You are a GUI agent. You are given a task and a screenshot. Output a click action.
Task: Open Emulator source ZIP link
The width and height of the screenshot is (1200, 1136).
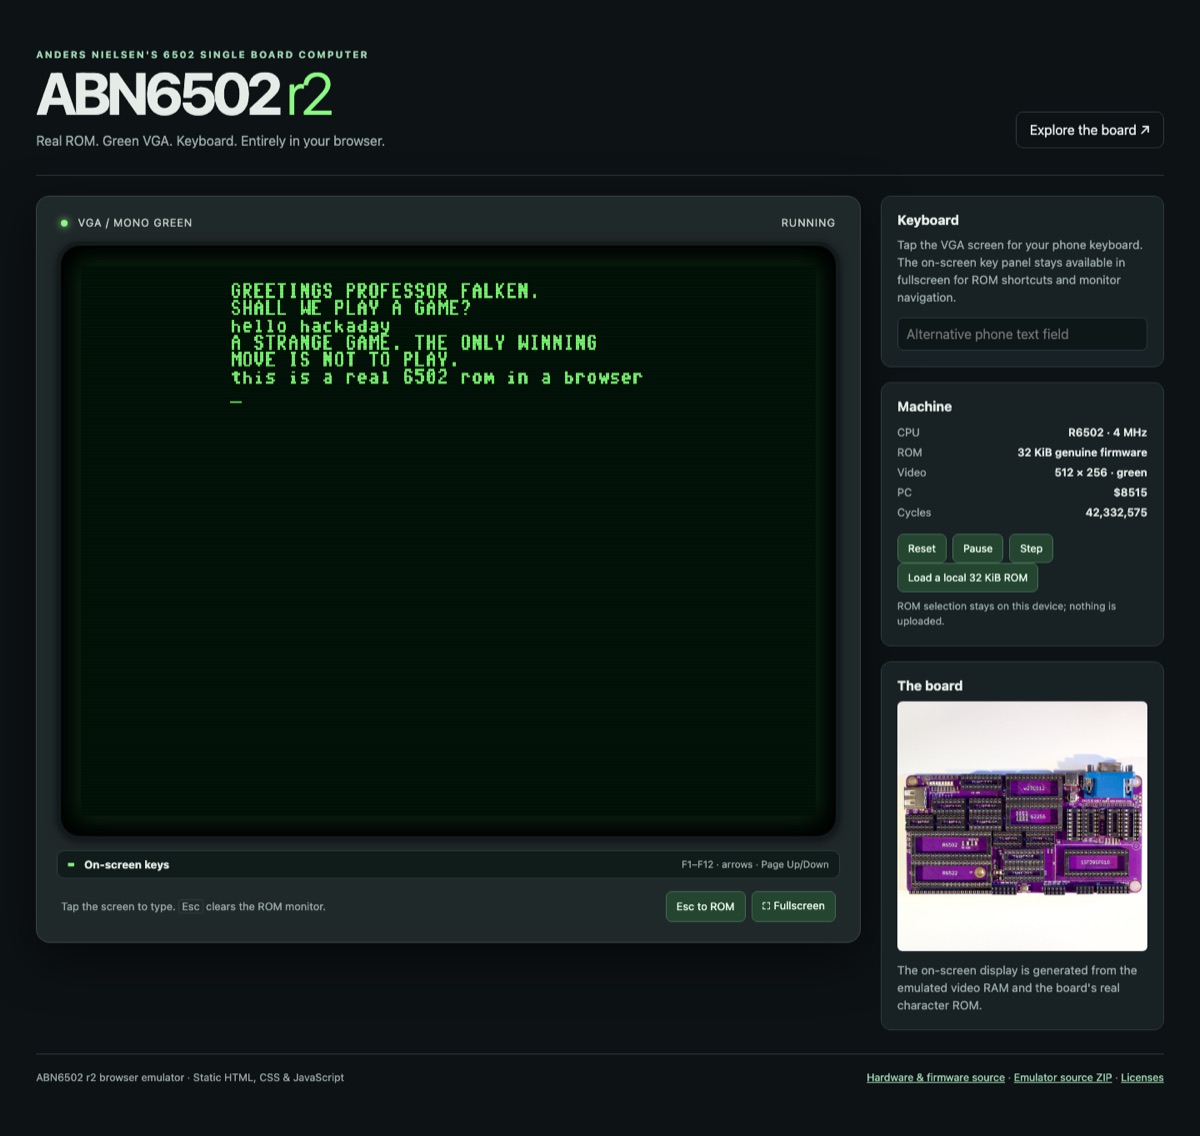point(1062,1077)
